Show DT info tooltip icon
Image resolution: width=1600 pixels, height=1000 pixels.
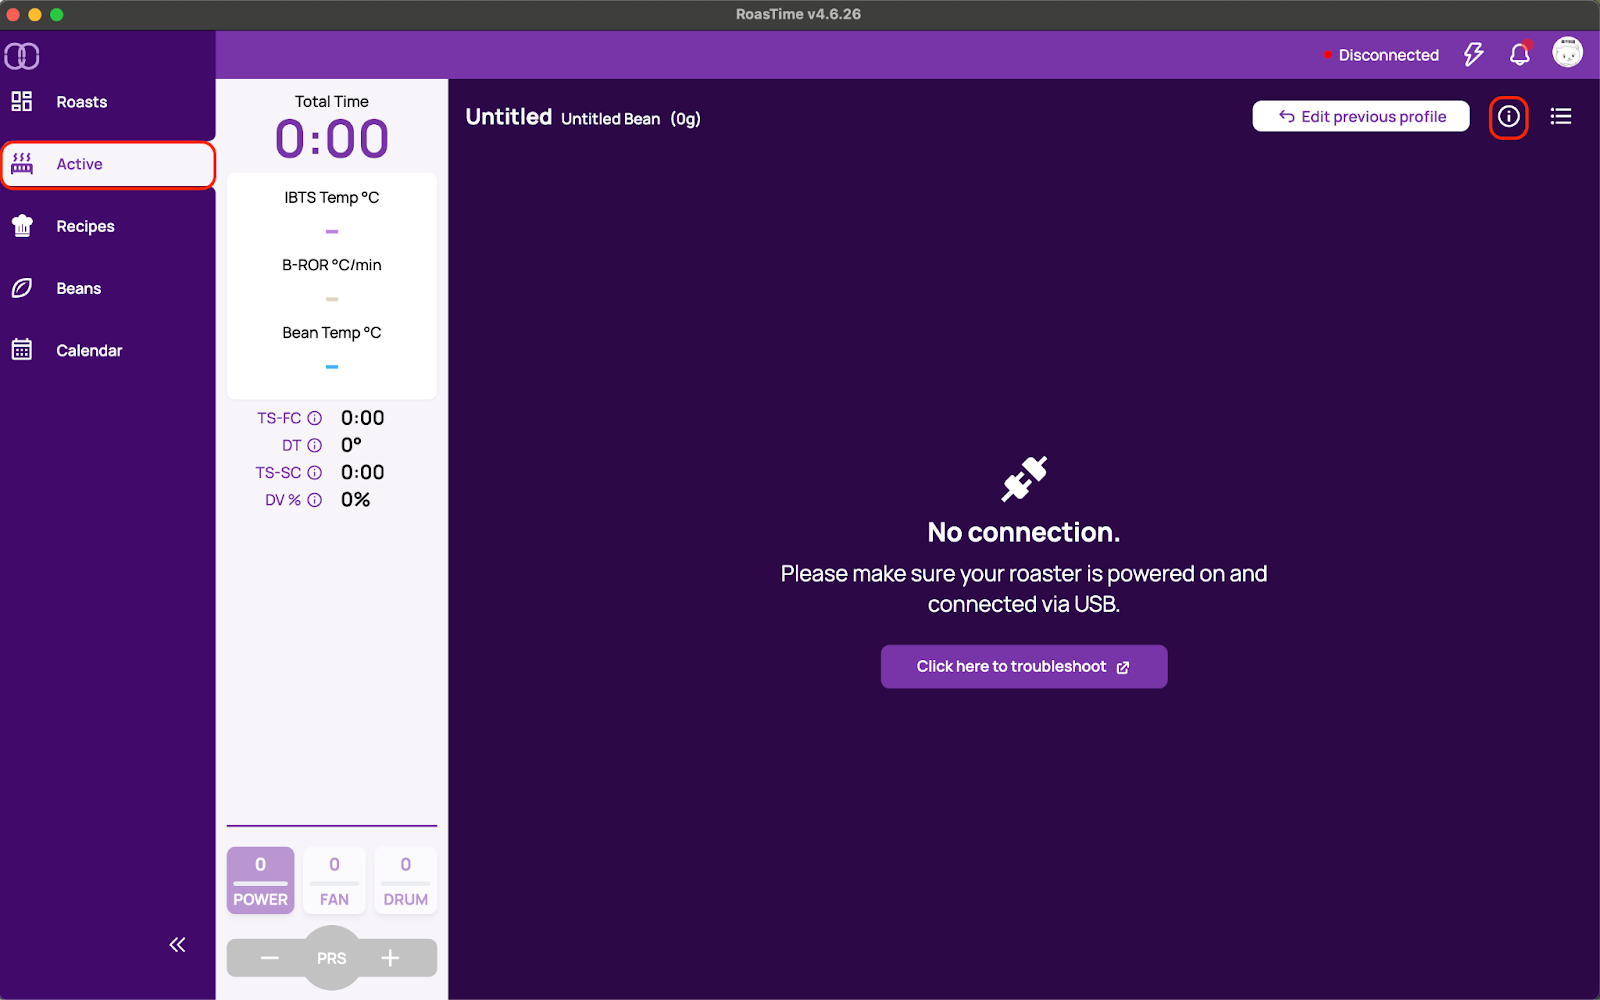pyautogui.click(x=314, y=445)
